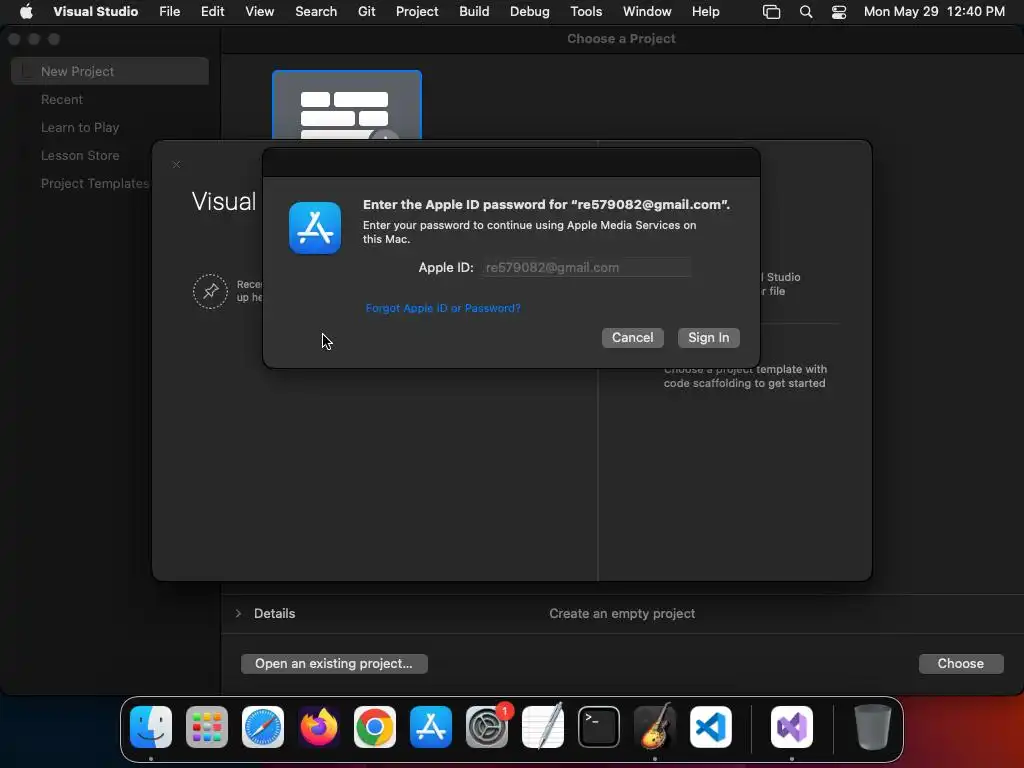Close the Visual Studio start window
Image resolution: width=1024 pixels, height=768 pixels.
(176, 165)
